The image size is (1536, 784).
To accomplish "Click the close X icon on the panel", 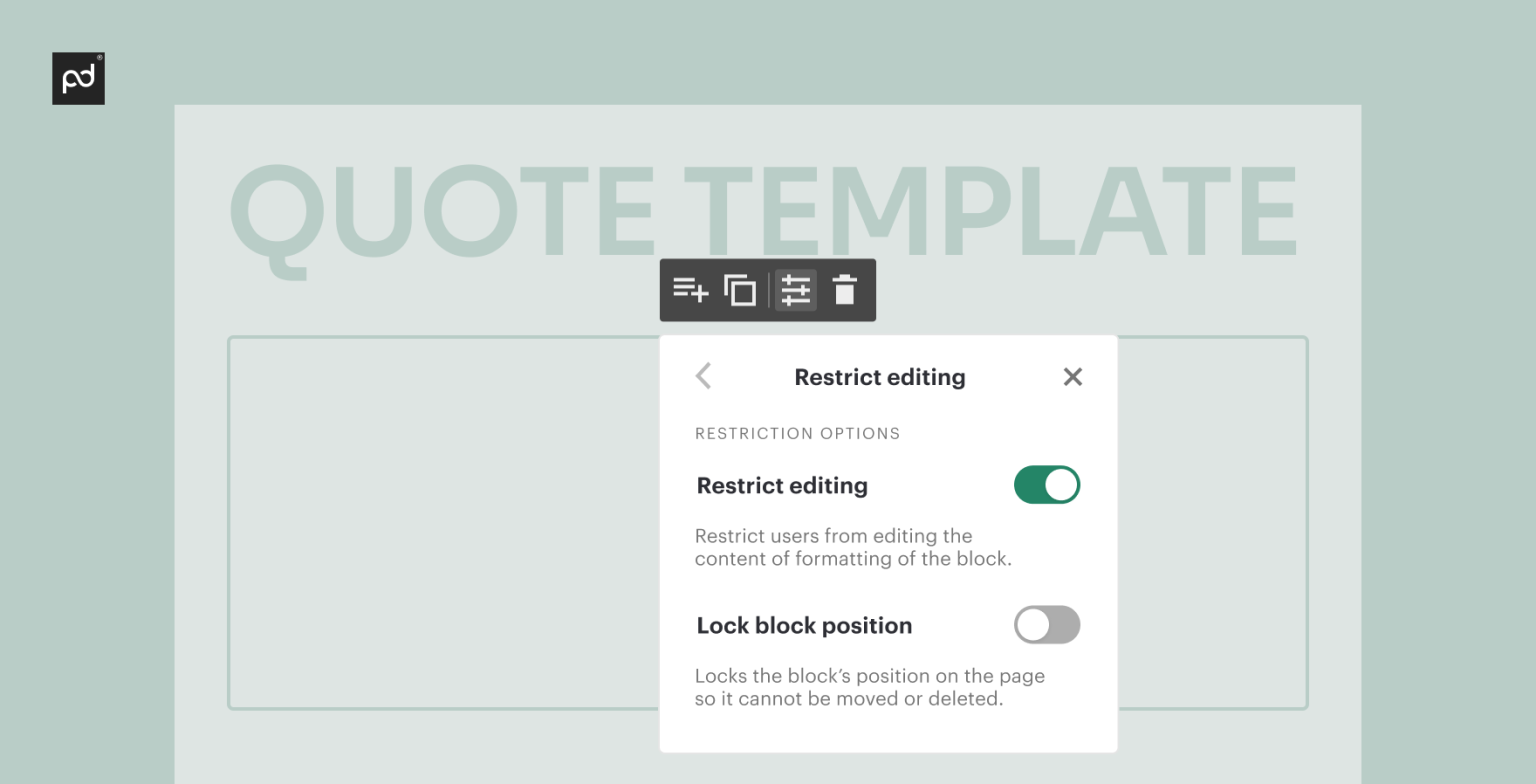I will pyautogui.click(x=1072, y=377).
